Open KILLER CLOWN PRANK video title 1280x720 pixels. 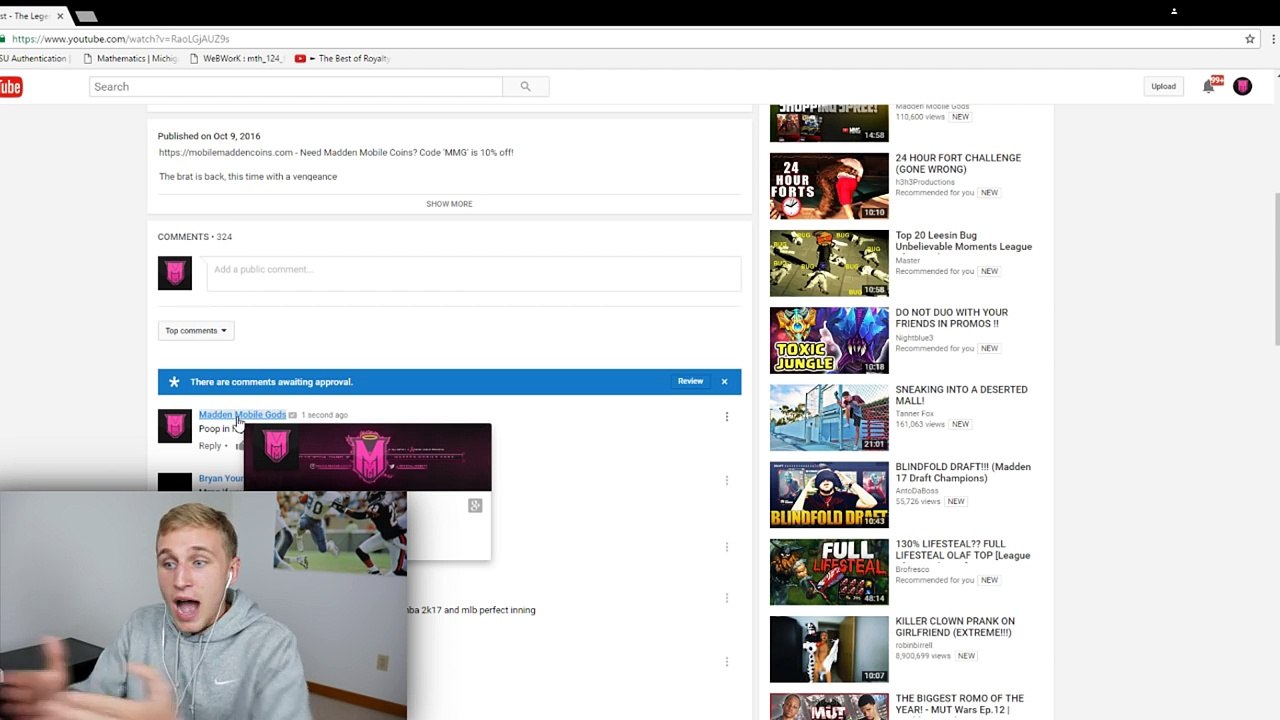(955, 627)
